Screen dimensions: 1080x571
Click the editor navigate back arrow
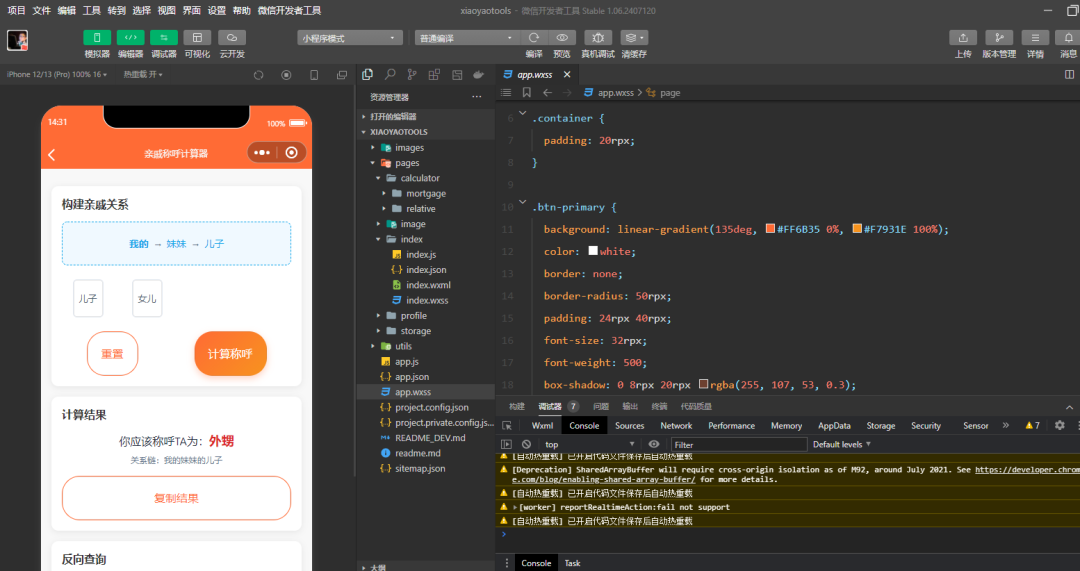click(x=547, y=92)
